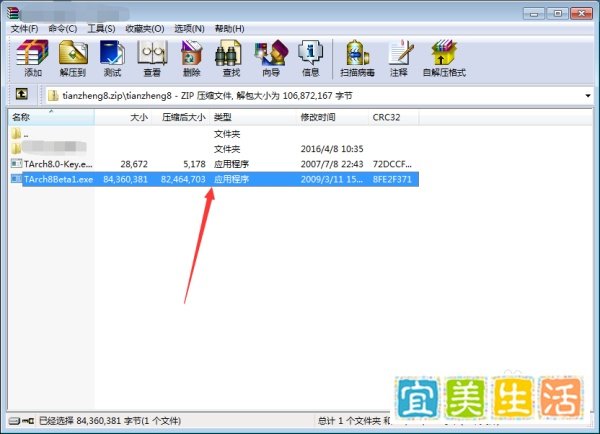This screenshot has width=600, height=434.
Task: Open the 命令(C) menu
Action: (63, 29)
